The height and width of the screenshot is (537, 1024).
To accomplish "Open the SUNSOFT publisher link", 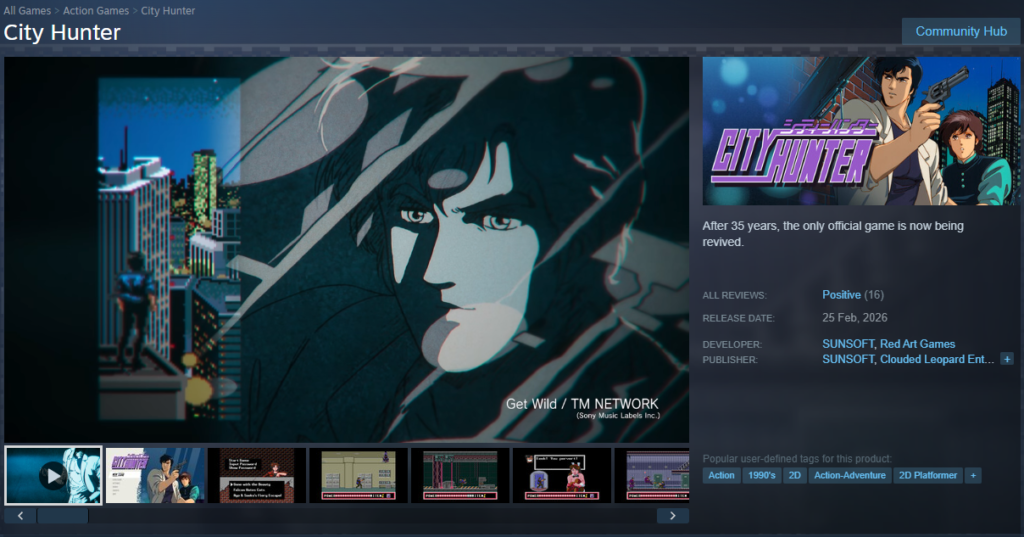I will pos(848,359).
